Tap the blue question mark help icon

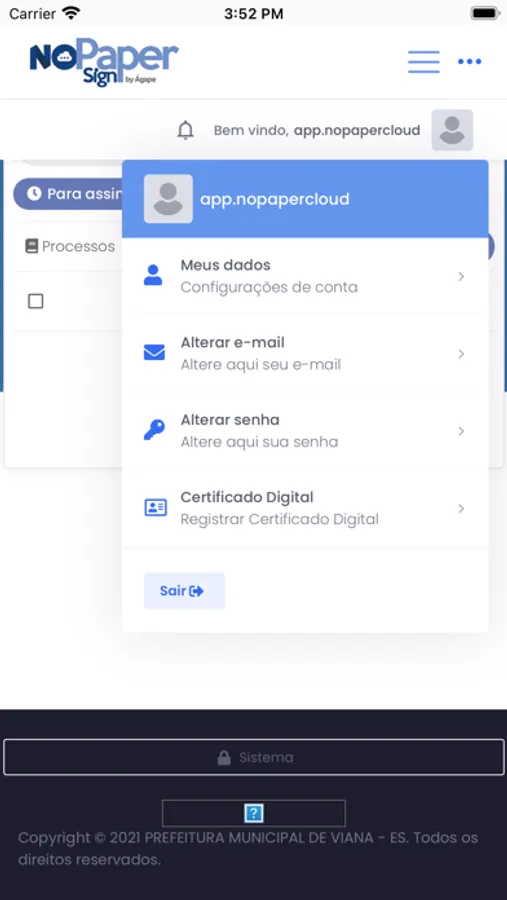pos(254,813)
